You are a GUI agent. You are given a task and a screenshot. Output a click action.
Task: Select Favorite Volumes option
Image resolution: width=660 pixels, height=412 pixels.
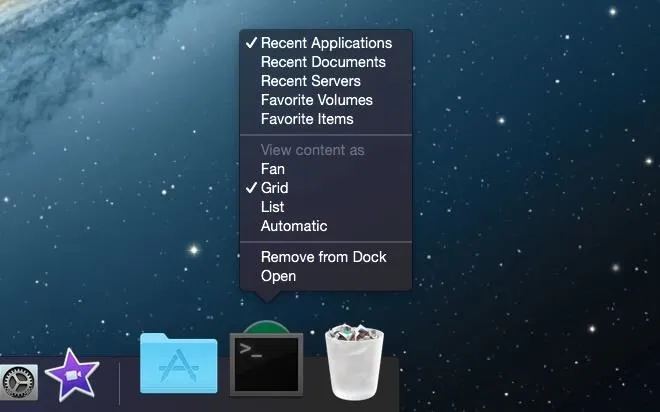(x=325, y=100)
